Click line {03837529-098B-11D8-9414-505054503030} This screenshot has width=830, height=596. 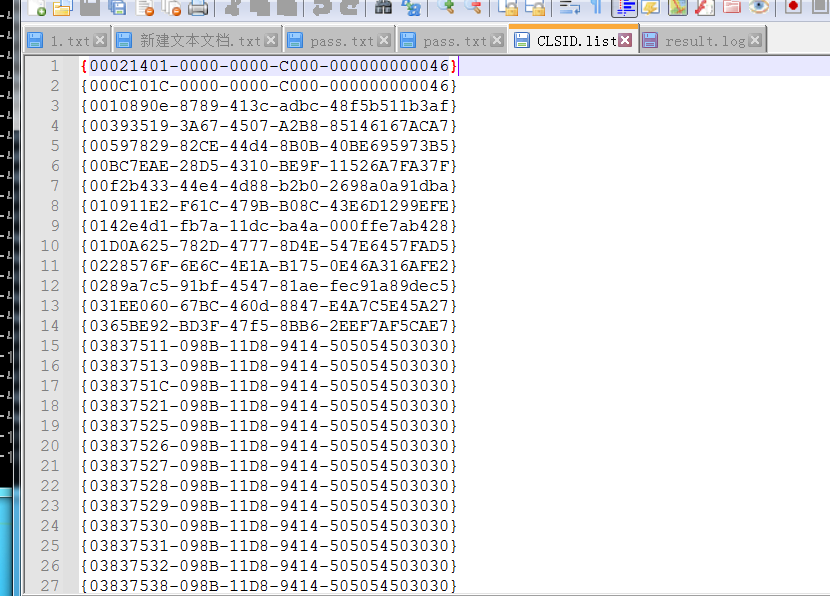[x=269, y=506]
